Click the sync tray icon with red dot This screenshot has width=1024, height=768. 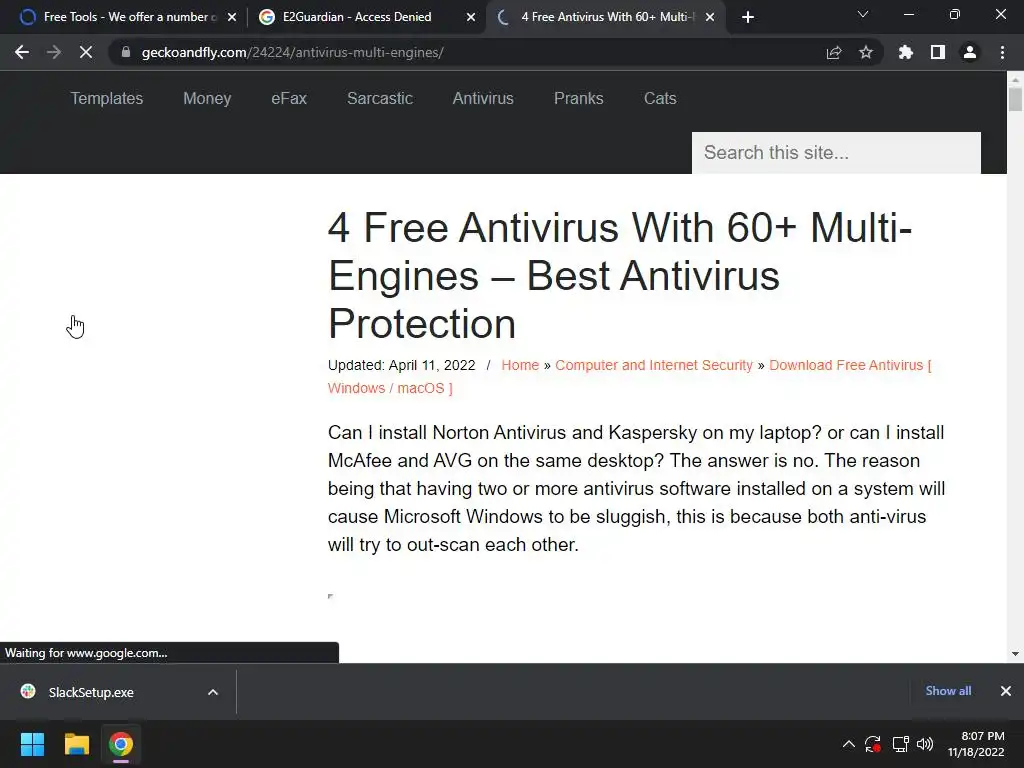pyautogui.click(x=873, y=744)
